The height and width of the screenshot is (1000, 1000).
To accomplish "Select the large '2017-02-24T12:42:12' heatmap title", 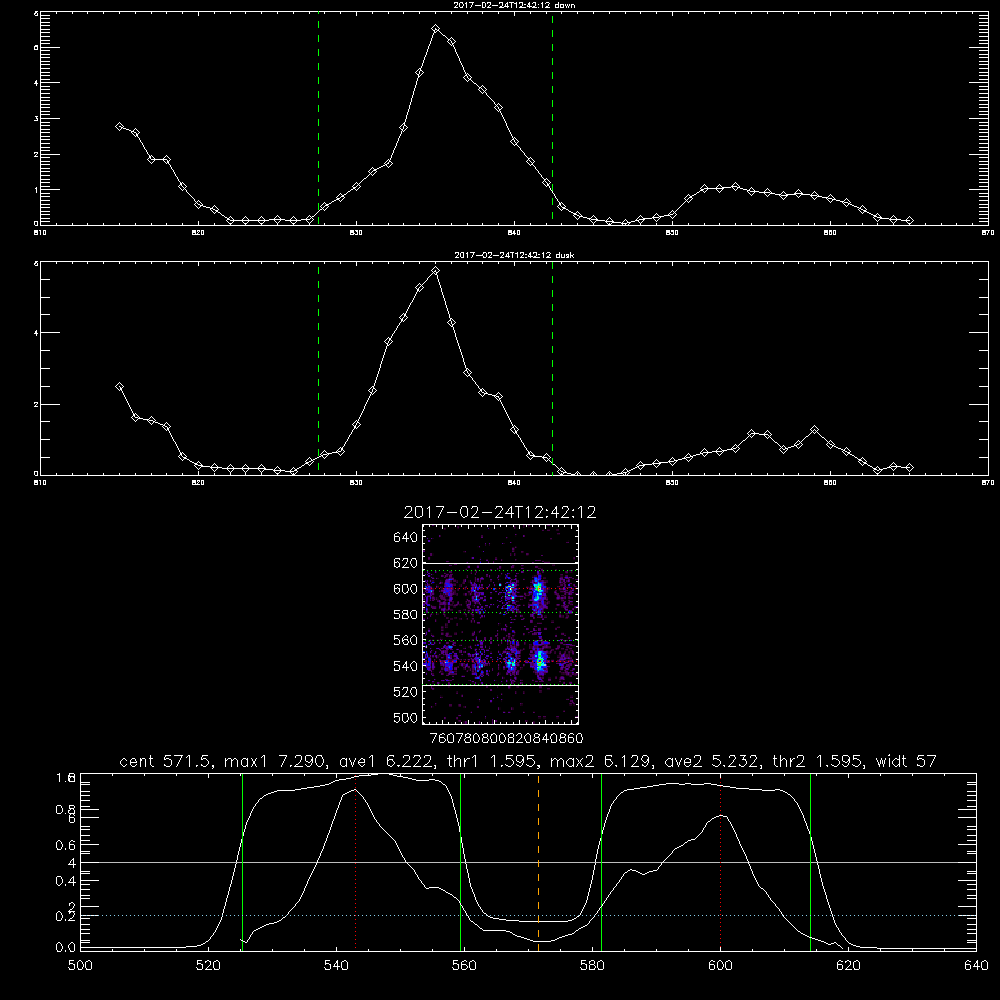I will tap(500, 513).
